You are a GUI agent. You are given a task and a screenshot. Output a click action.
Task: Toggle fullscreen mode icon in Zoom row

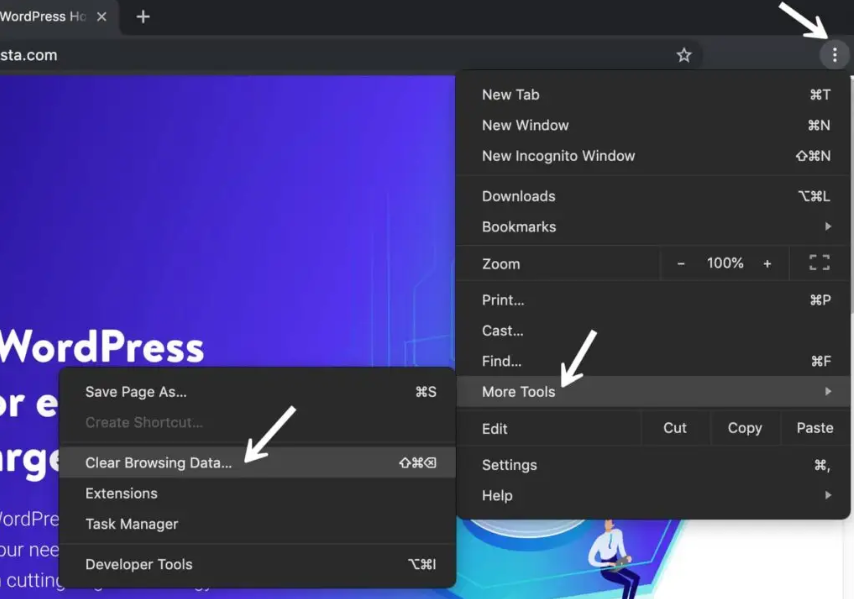(x=819, y=263)
